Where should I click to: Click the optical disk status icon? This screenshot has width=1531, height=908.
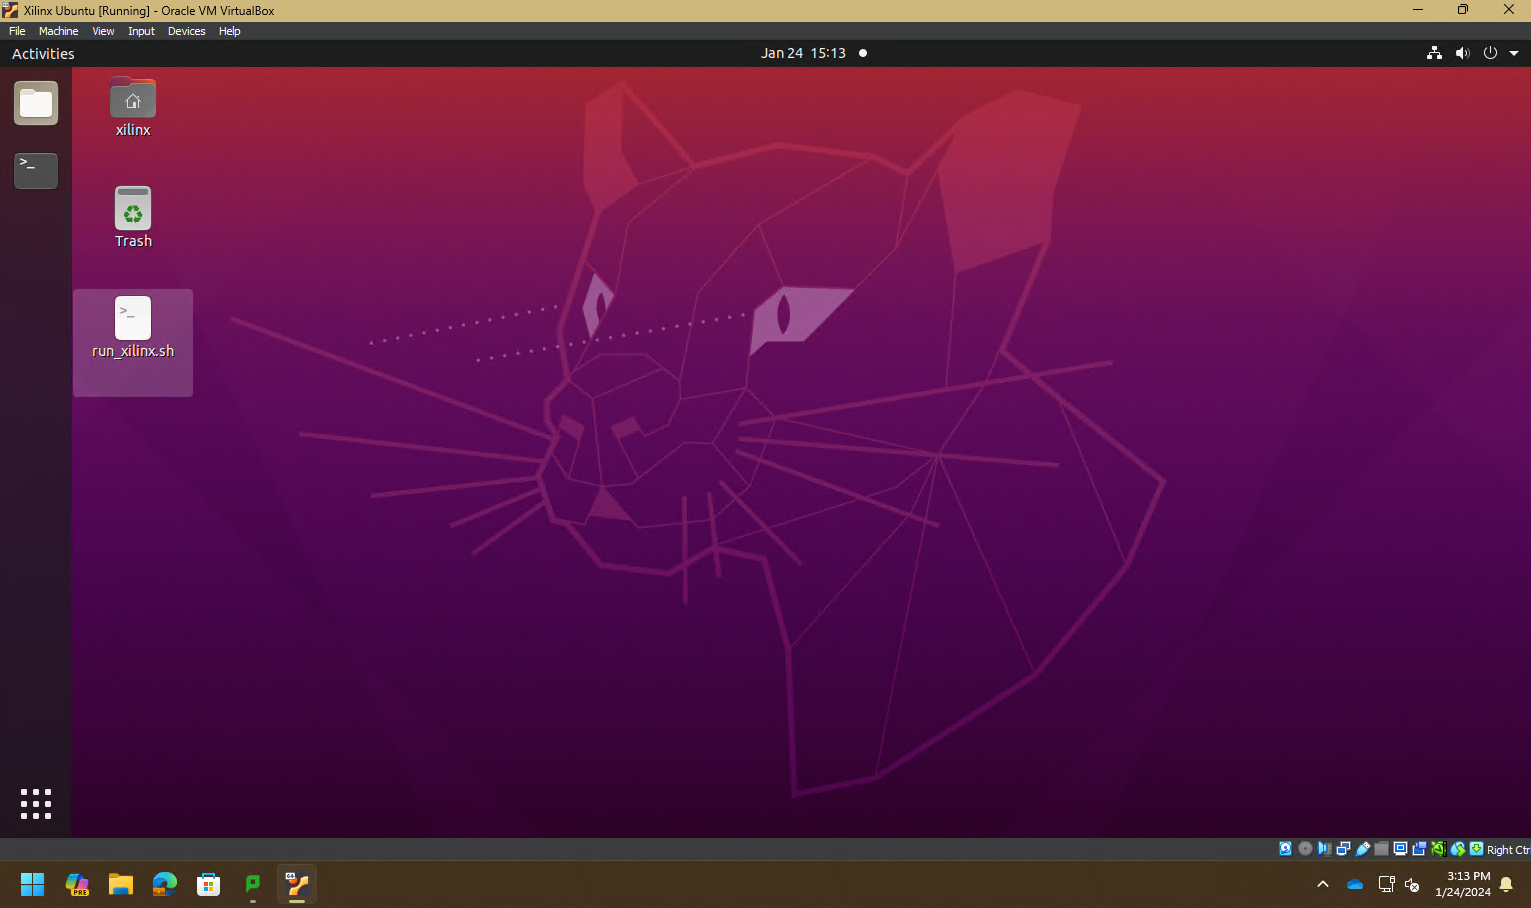1305,849
